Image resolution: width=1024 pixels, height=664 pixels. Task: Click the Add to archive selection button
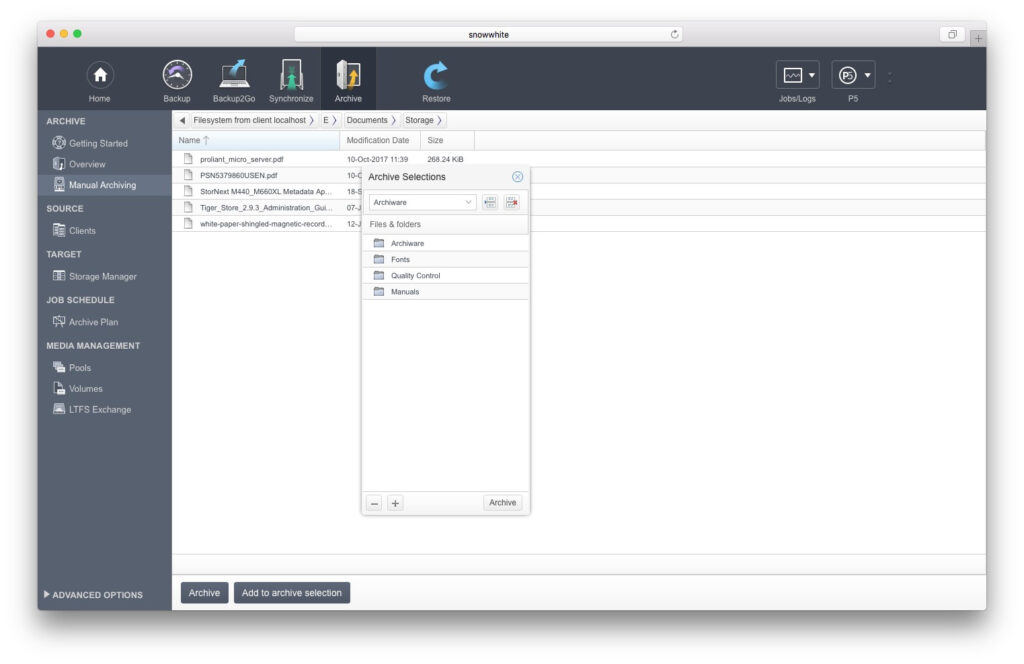292,593
